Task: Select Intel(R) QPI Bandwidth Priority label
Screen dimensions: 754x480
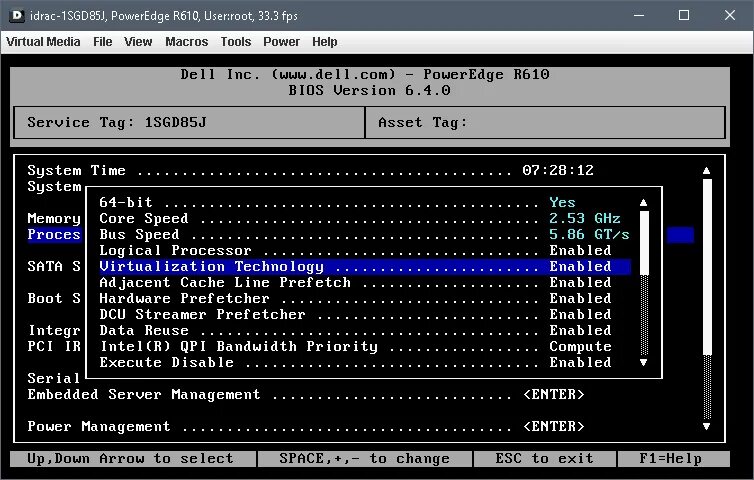Action: 239,346
